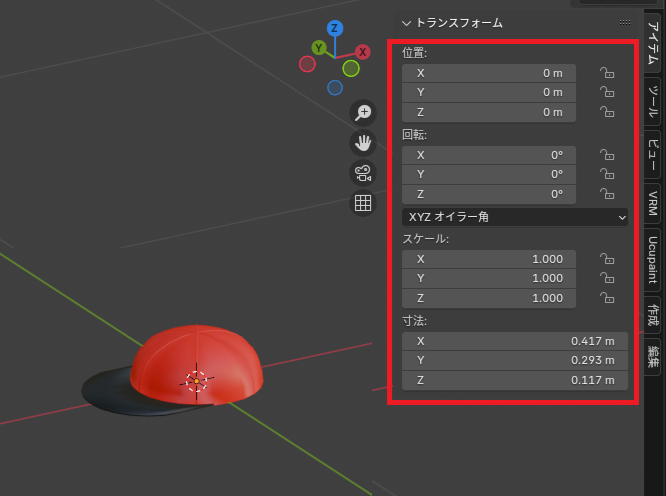Click the location Z field 0 m
The image size is (666, 496).
click(x=489, y=112)
